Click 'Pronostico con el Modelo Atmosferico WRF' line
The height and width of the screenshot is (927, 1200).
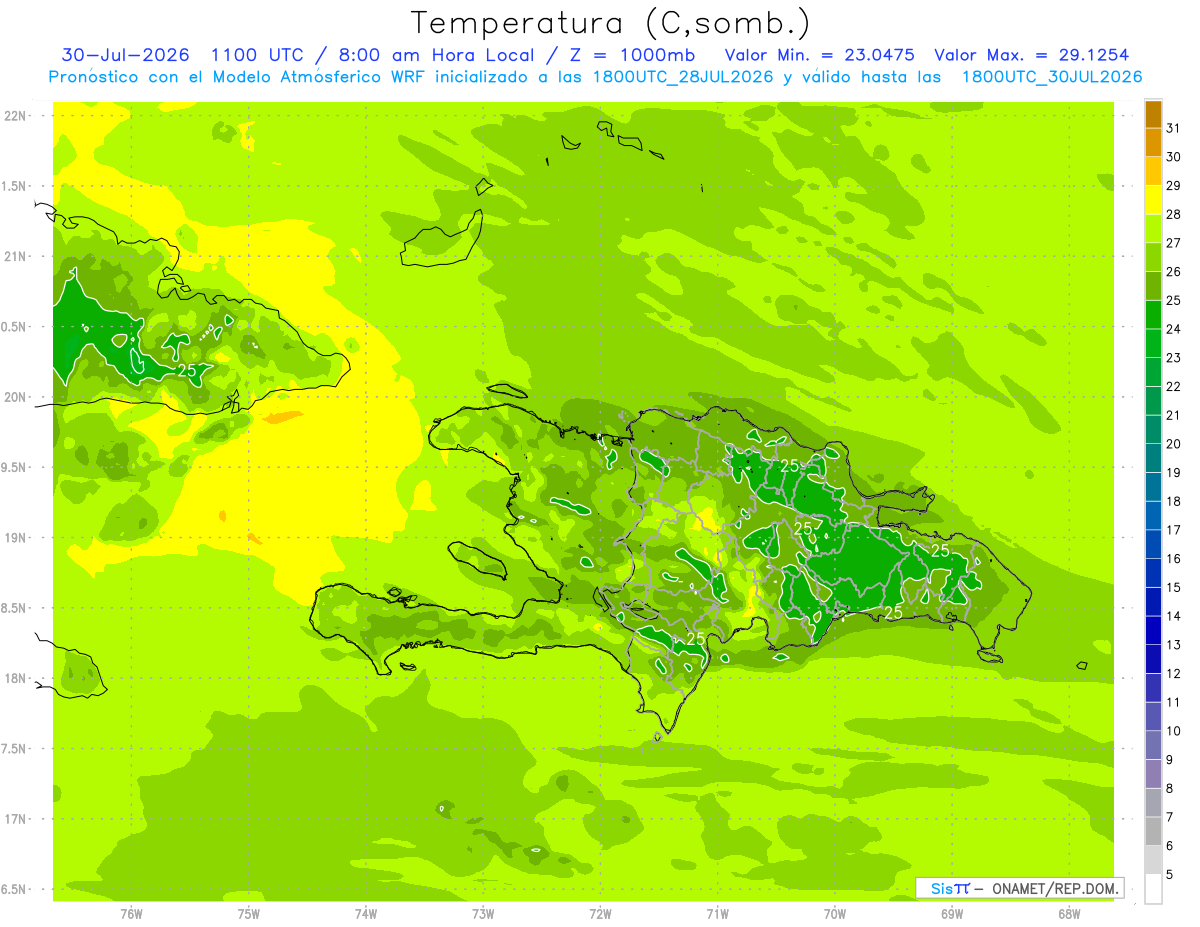(x=237, y=77)
